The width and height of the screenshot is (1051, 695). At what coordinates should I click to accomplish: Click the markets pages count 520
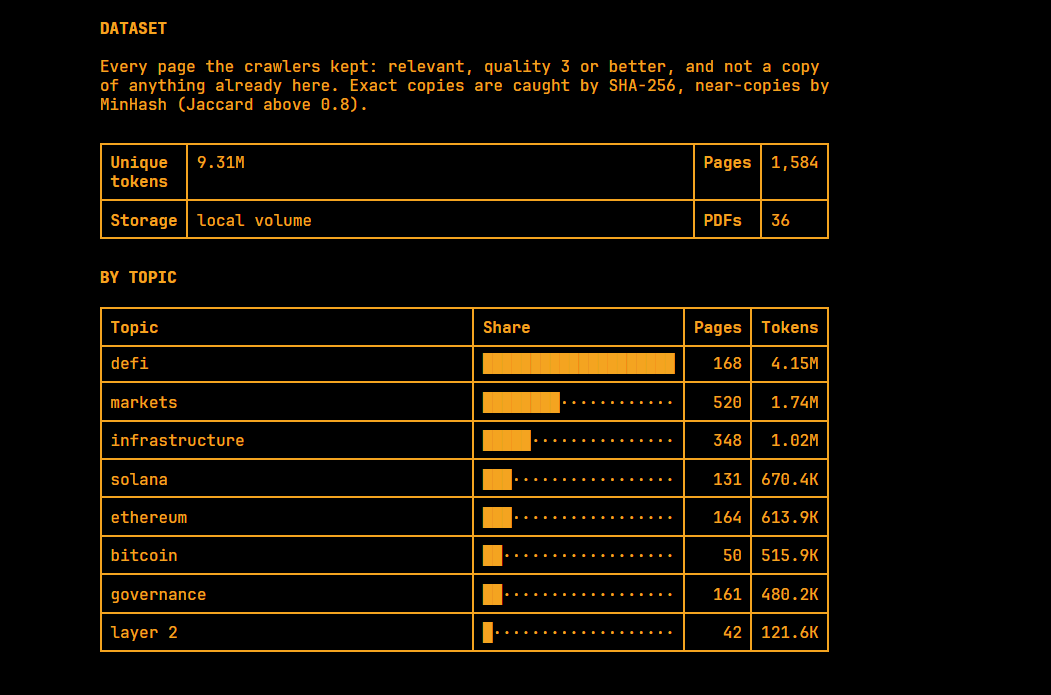(727, 402)
